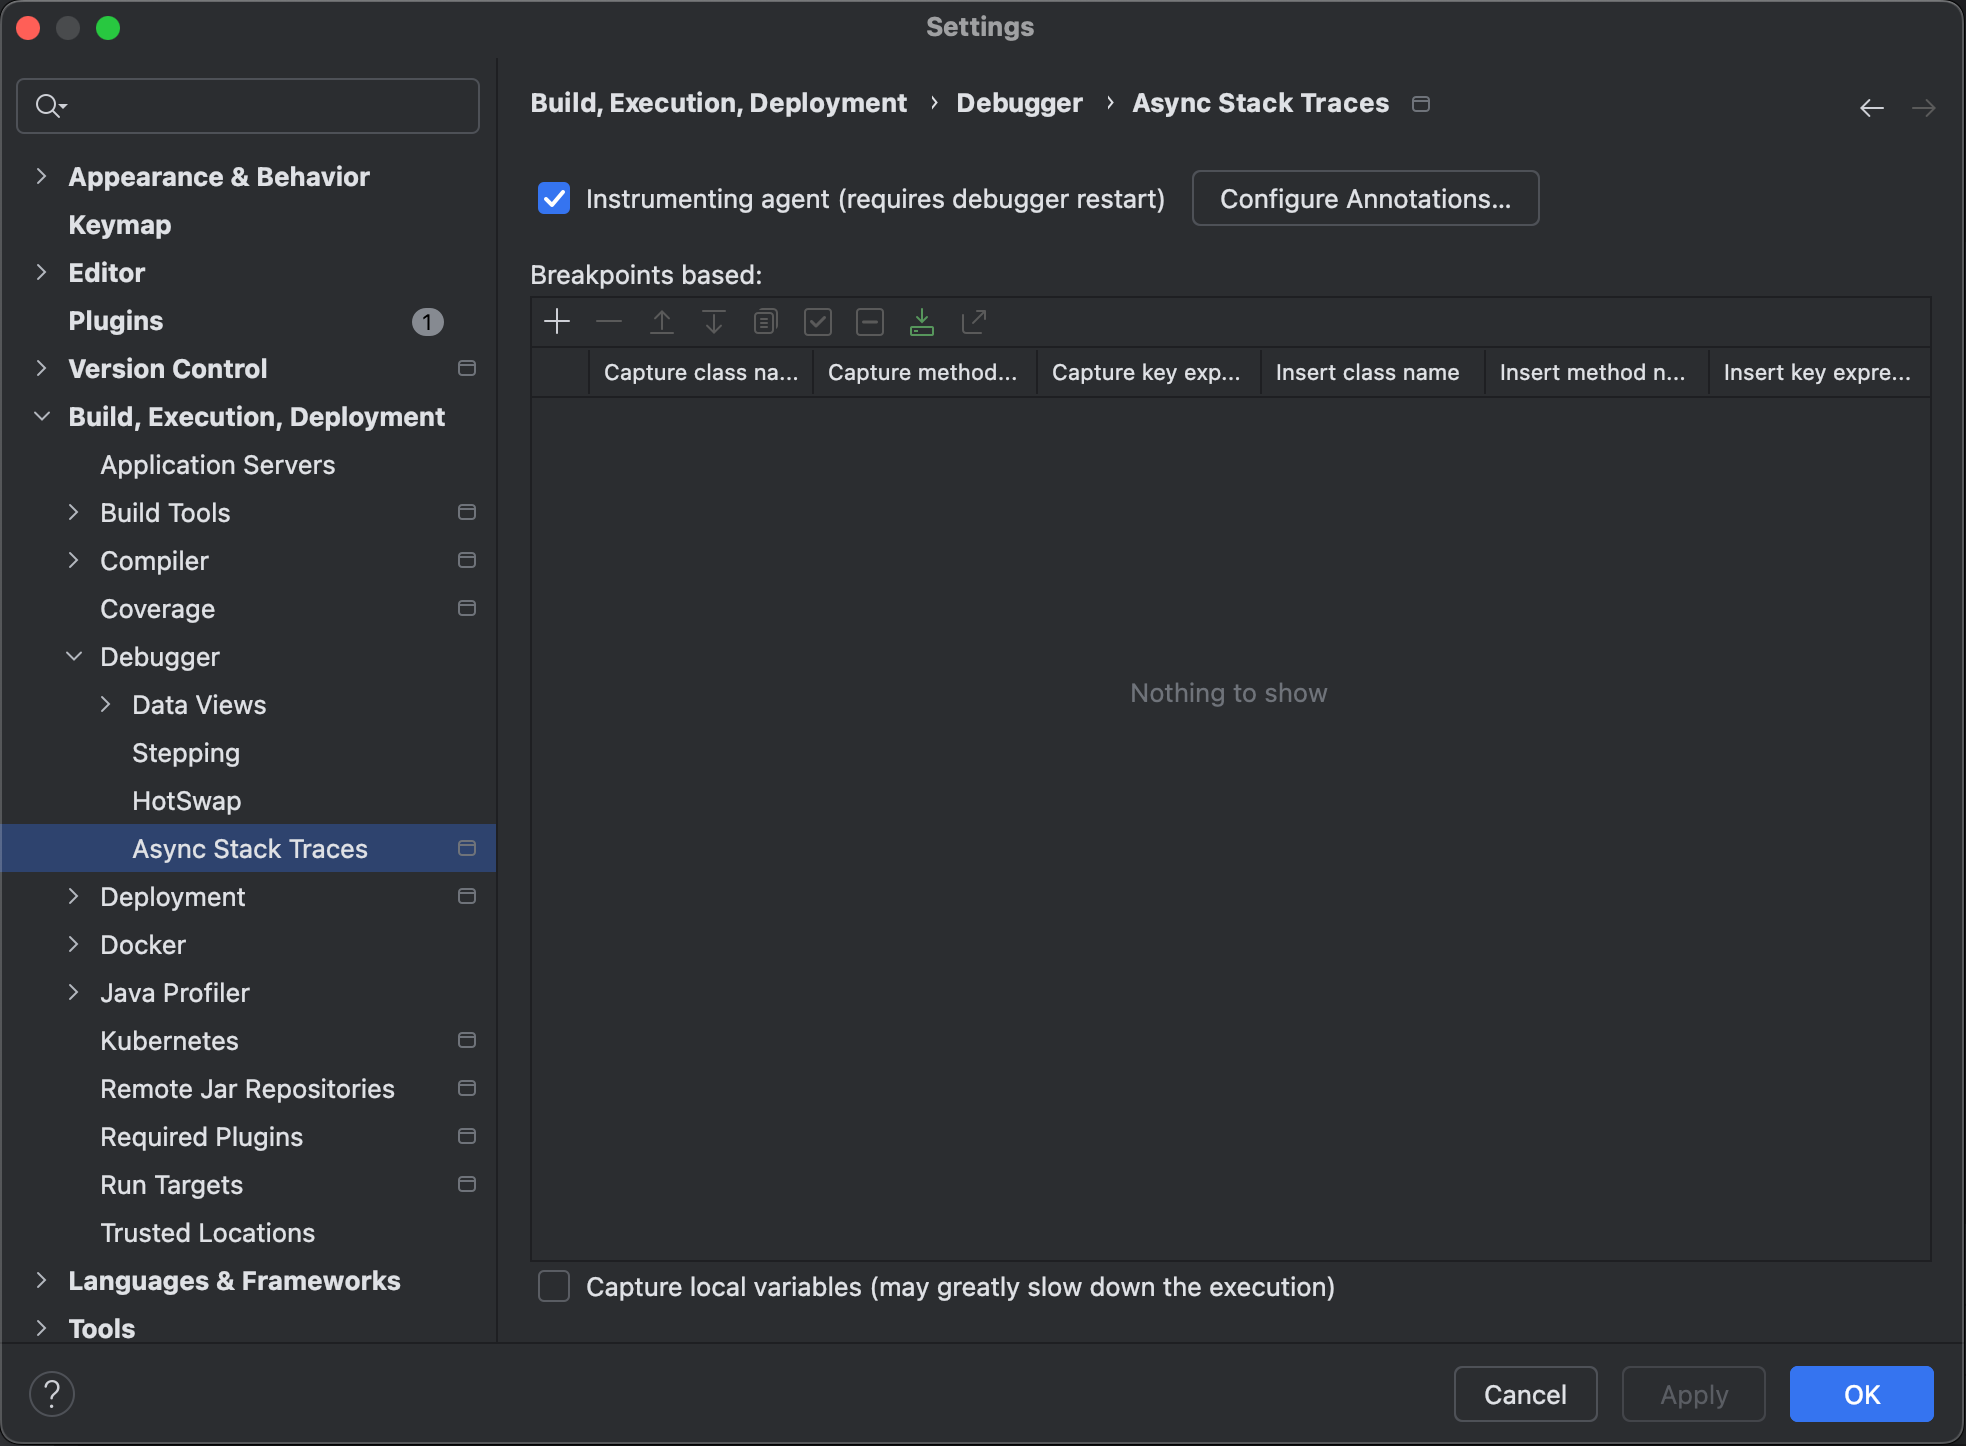Screen dimensions: 1966x1446
Task: Expand the Appearance & Behavior section
Action: [42, 176]
